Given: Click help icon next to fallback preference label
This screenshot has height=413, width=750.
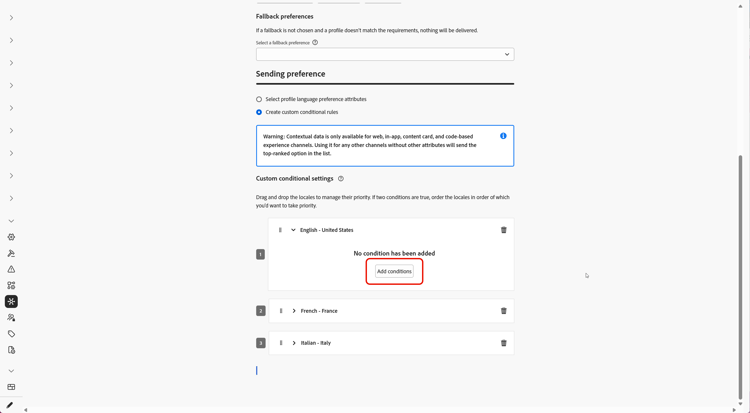Looking at the screenshot, I should pos(315,42).
